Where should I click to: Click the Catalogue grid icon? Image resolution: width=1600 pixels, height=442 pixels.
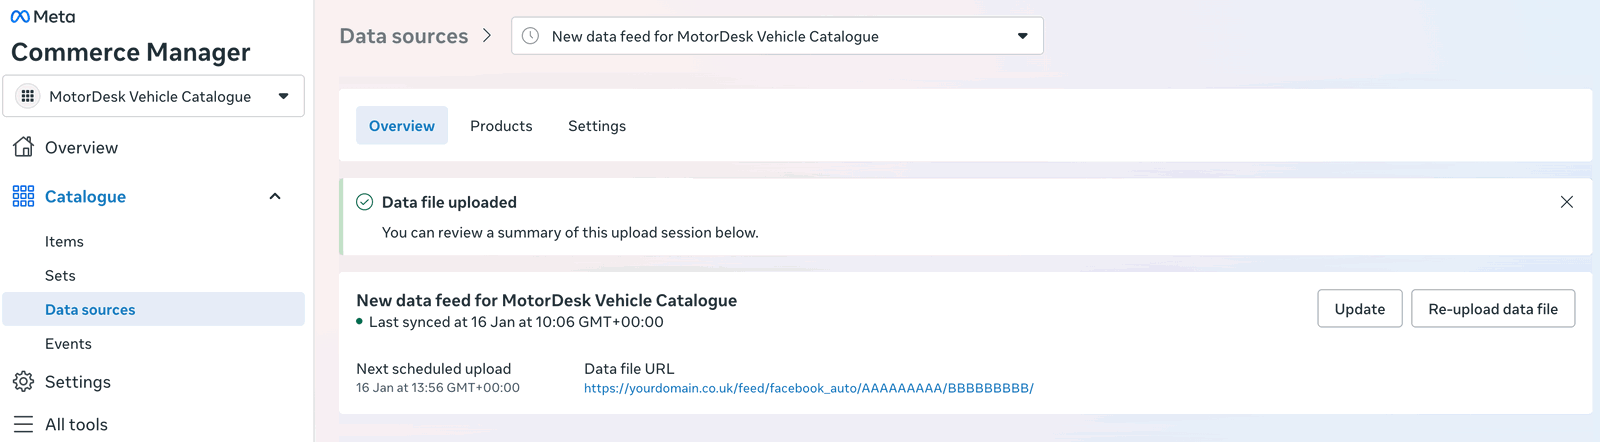(24, 196)
